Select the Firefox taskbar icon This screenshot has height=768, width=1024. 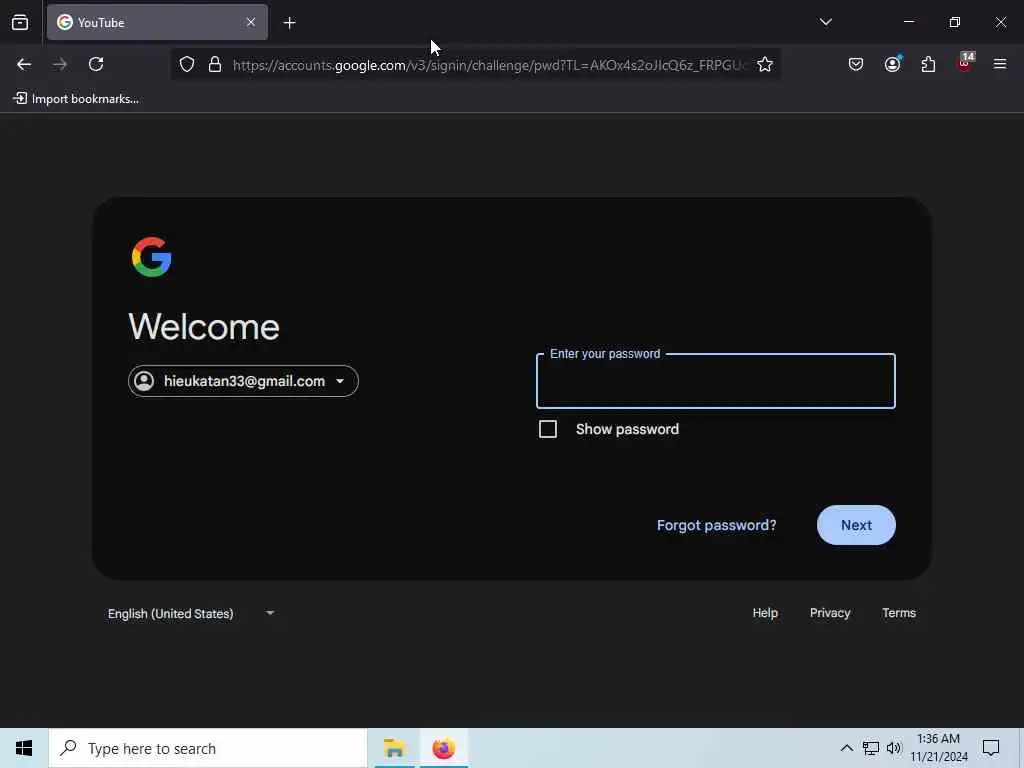tap(443, 748)
